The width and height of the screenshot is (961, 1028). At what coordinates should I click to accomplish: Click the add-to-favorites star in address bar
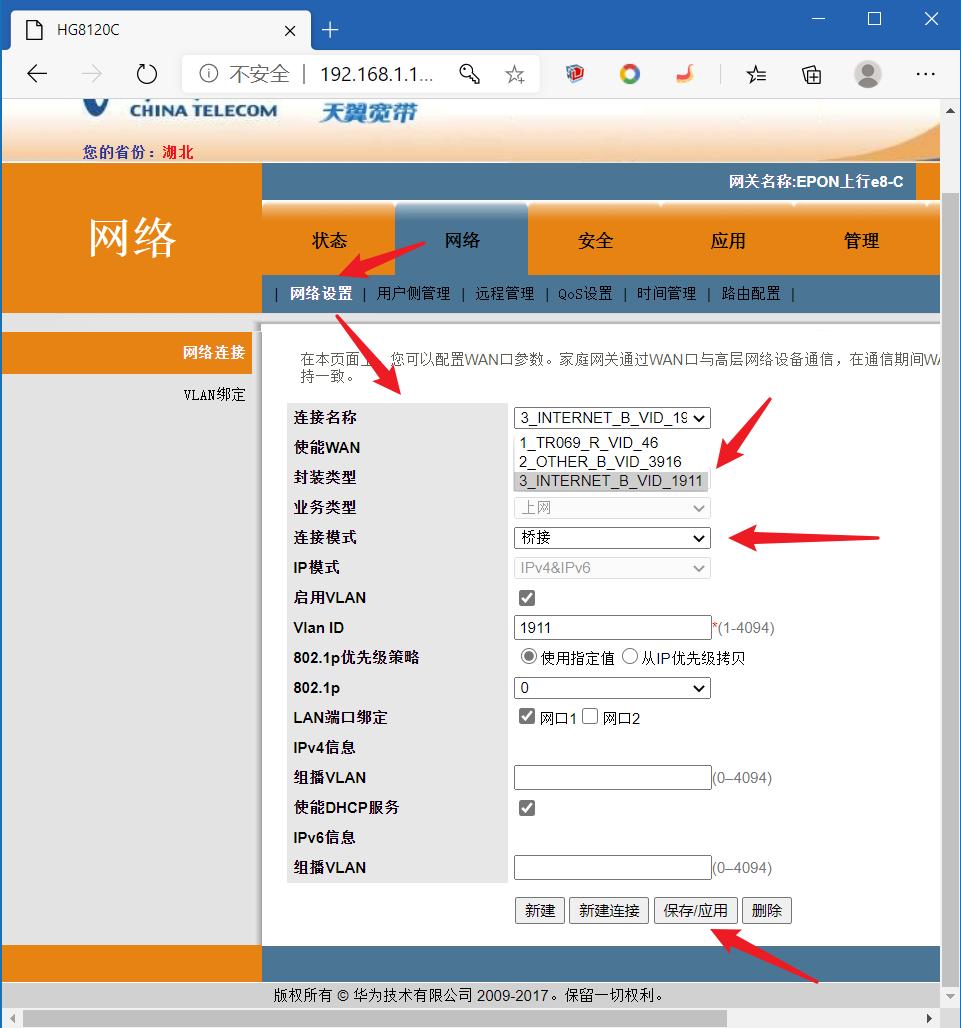coord(514,73)
